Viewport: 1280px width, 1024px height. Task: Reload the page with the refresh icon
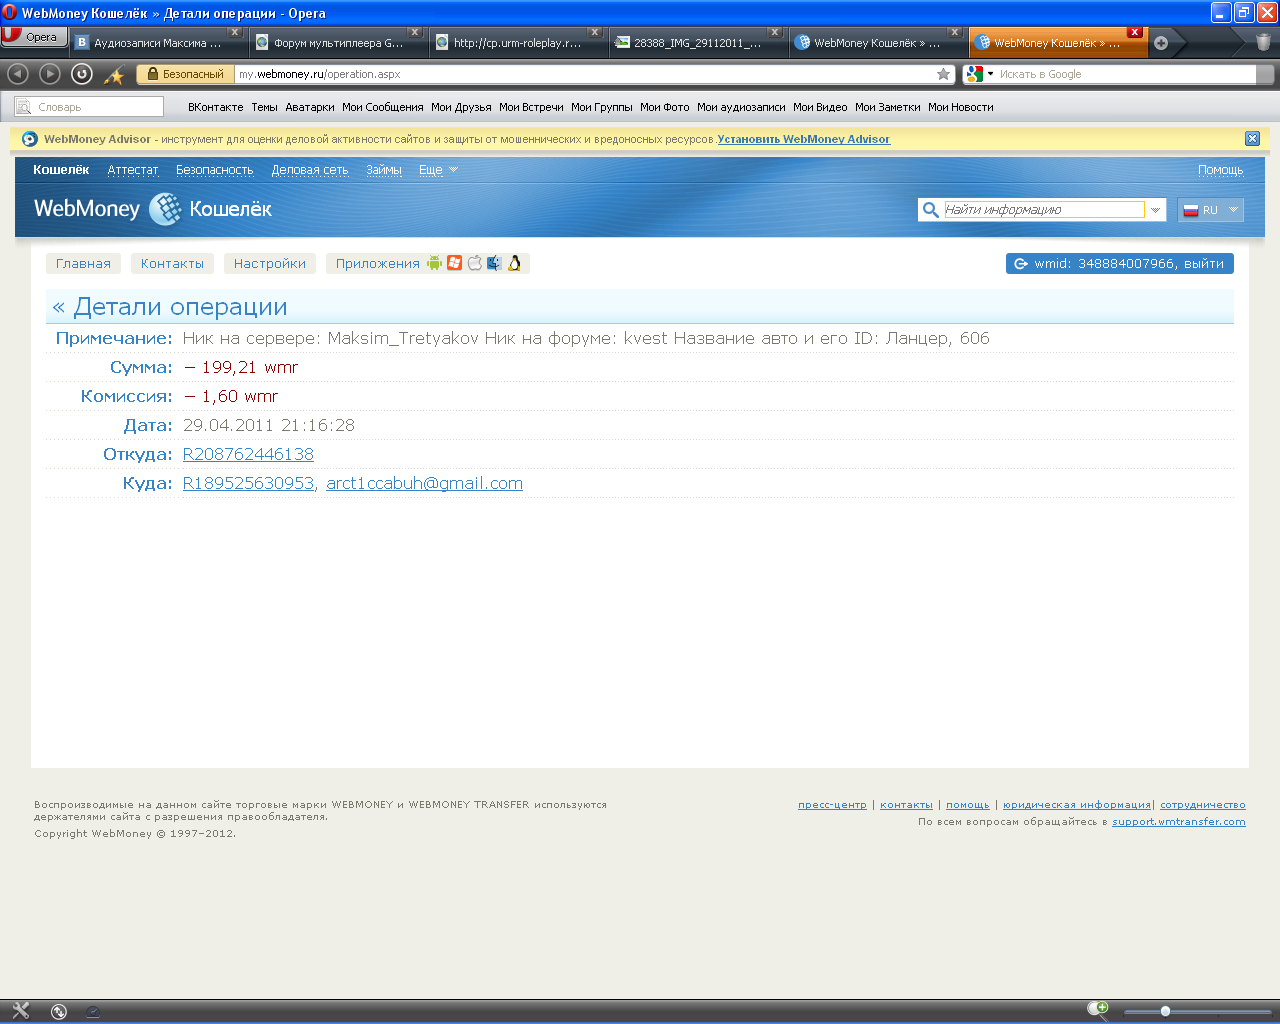(82, 74)
